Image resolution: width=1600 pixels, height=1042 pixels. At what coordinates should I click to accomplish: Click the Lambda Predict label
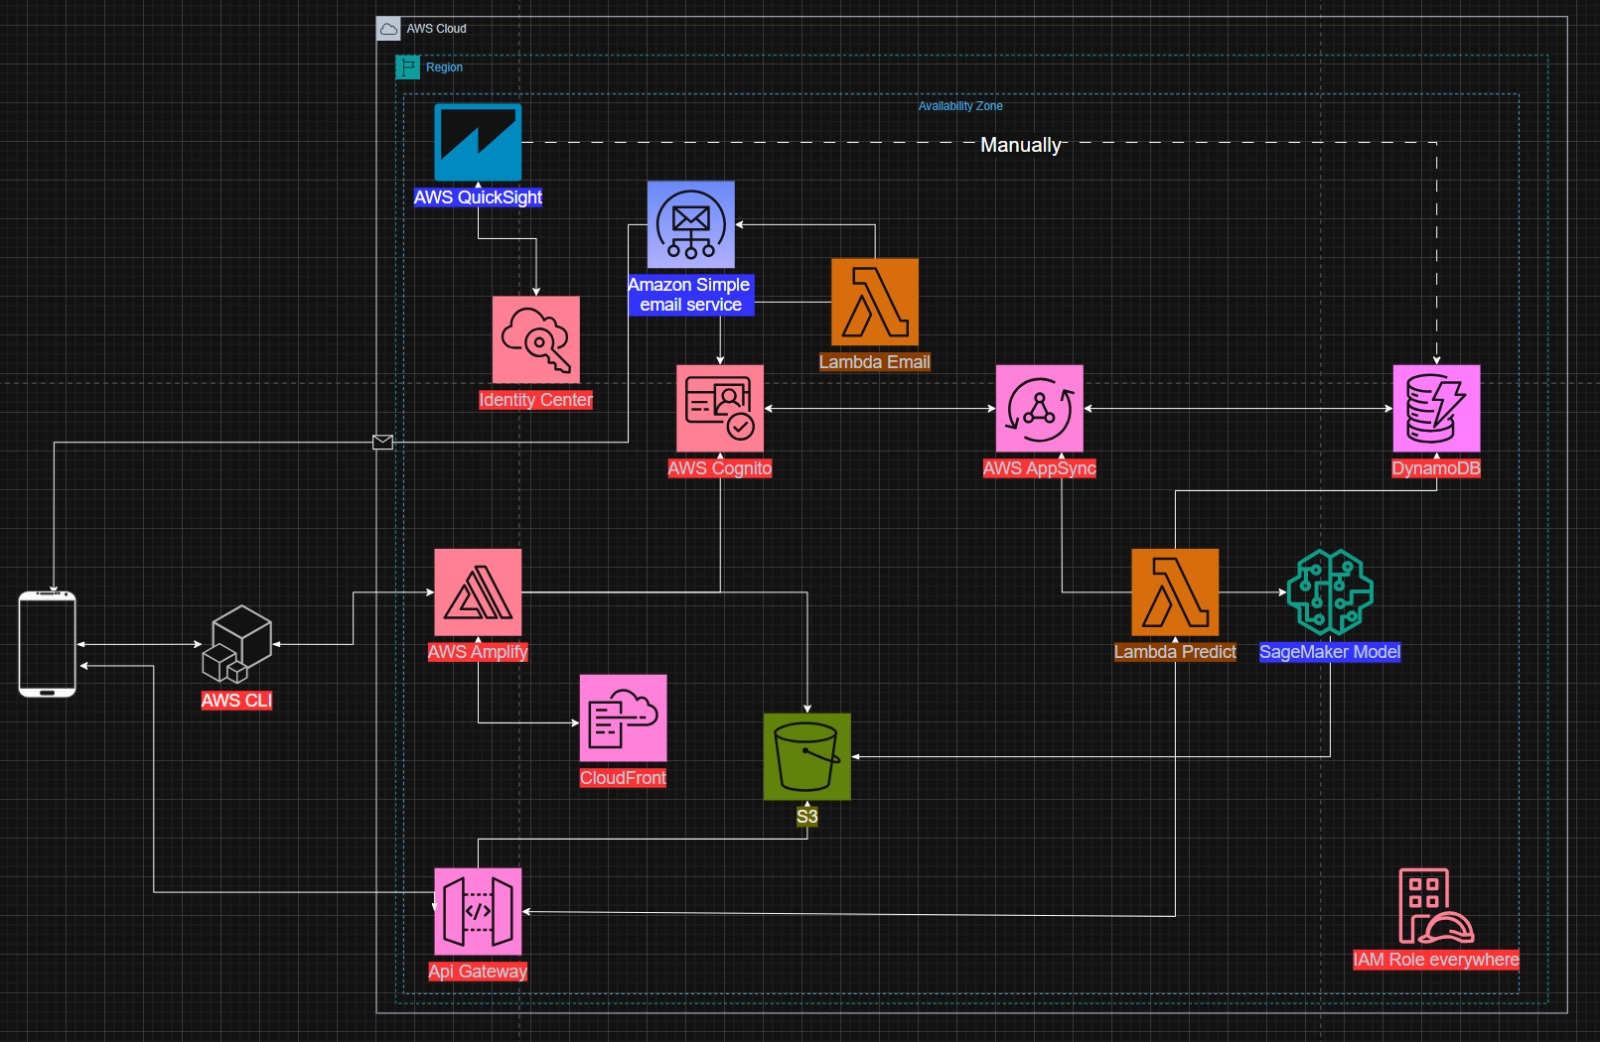pos(1175,652)
